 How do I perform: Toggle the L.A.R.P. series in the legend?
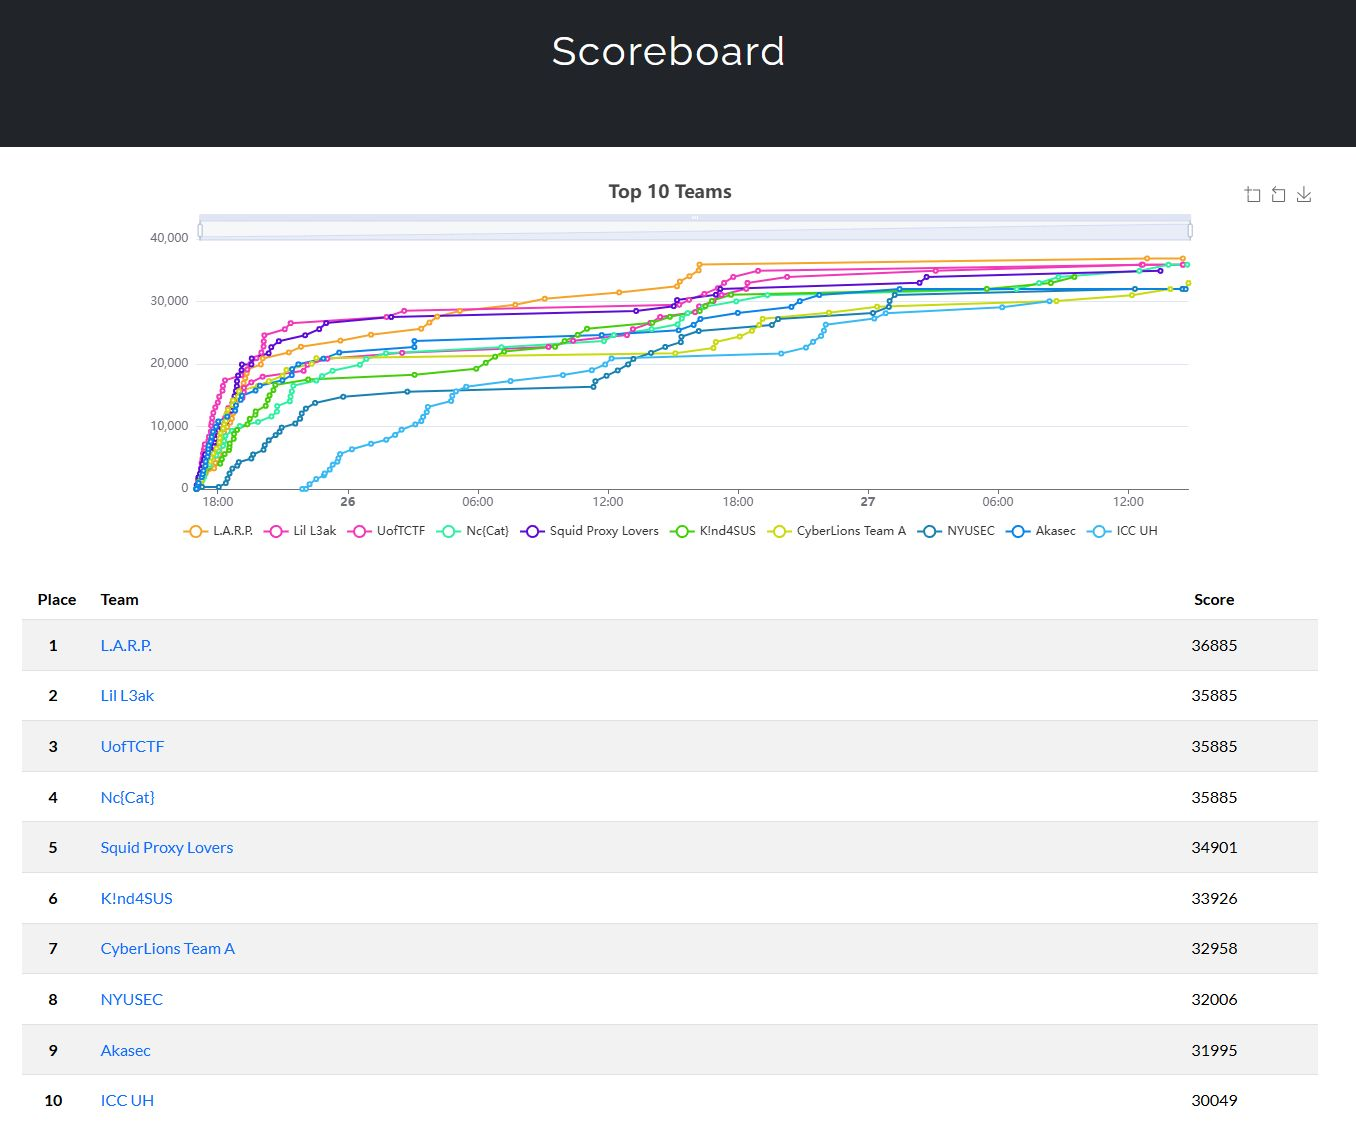click(x=230, y=531)
